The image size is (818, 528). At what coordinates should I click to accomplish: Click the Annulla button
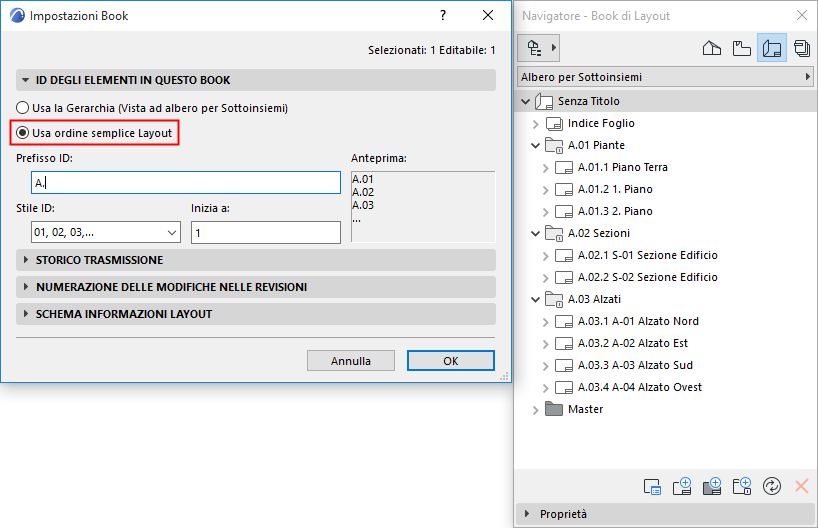click(x=351, y=361)
